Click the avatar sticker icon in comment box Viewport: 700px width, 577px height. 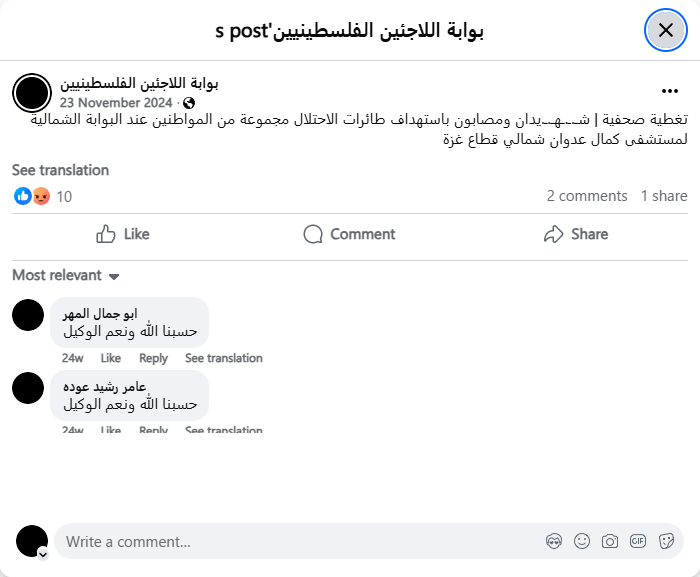pos(554,541)
